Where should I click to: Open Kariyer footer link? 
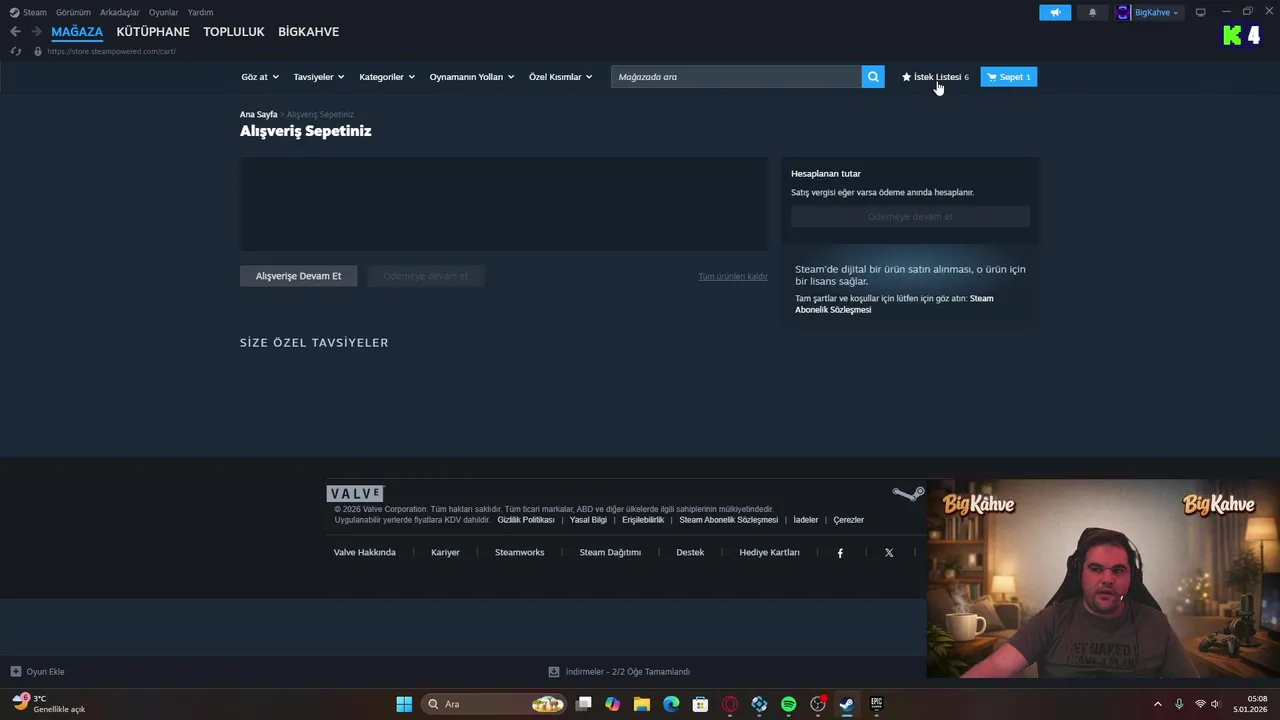[445, 553]
